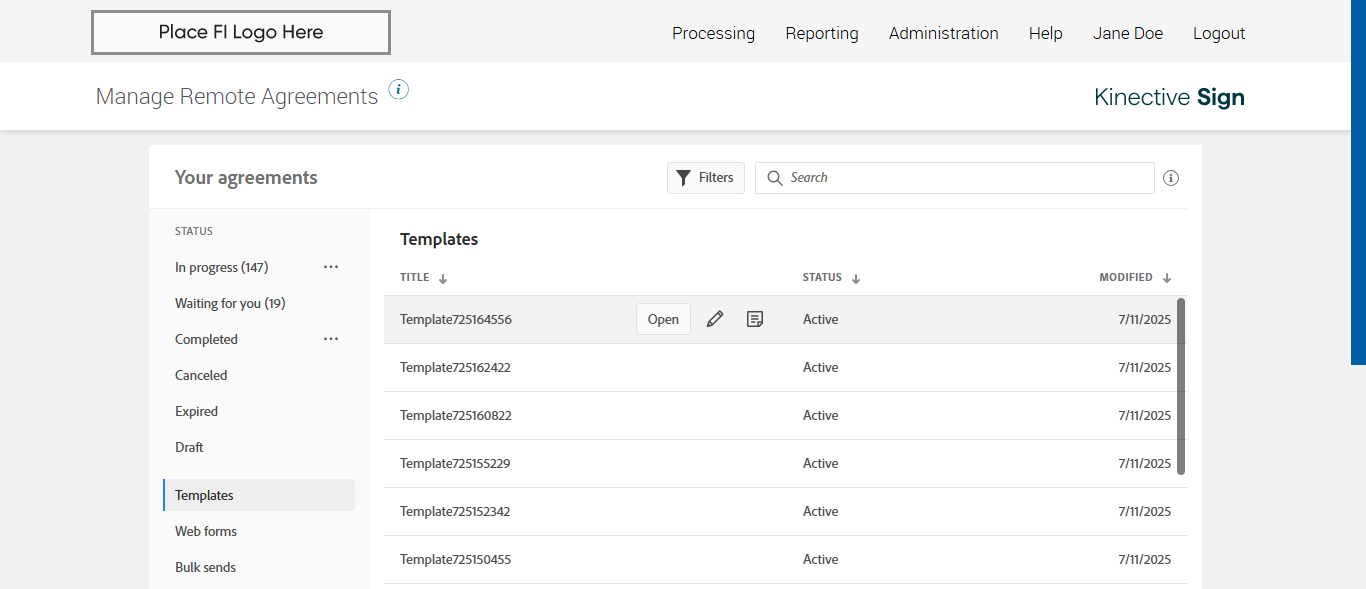Sort templates by Status column arrow
Screen dimensions: 1366x589
pyautogui.click(x=856, y=278)
